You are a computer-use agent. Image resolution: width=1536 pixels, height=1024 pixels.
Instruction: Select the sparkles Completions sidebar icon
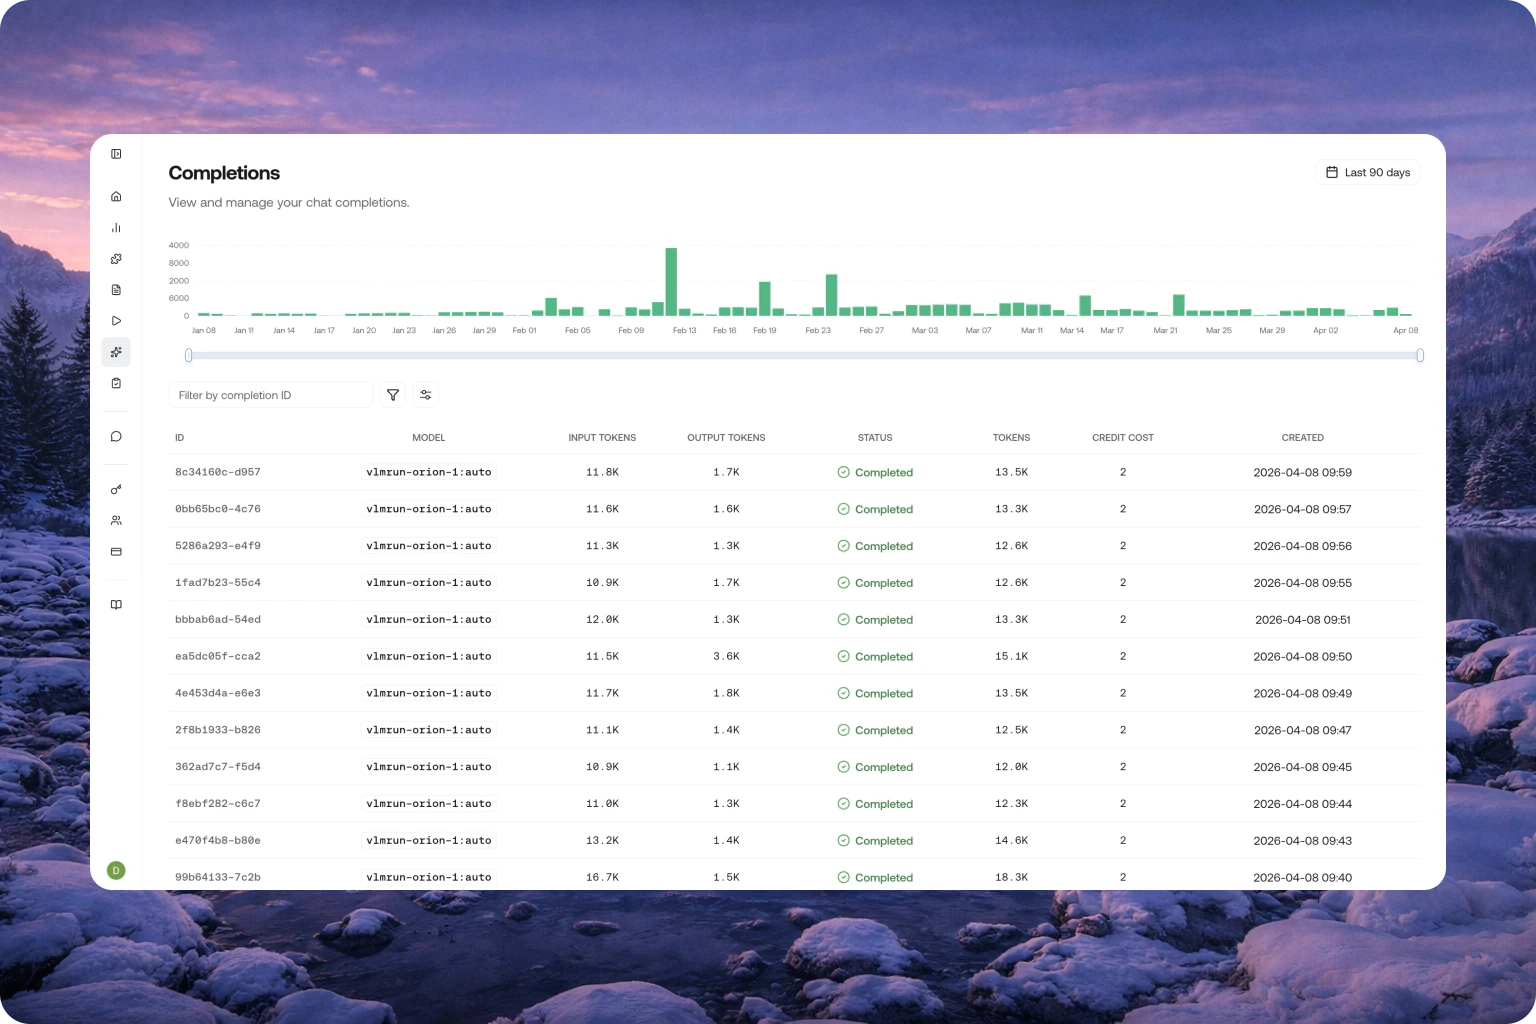pos(116,352)
